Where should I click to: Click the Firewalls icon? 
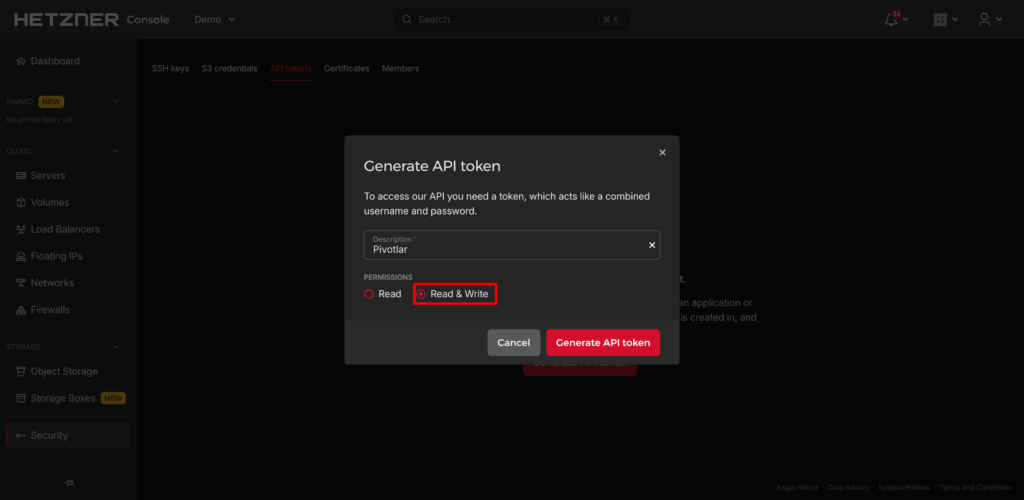[x=21, y=309]
